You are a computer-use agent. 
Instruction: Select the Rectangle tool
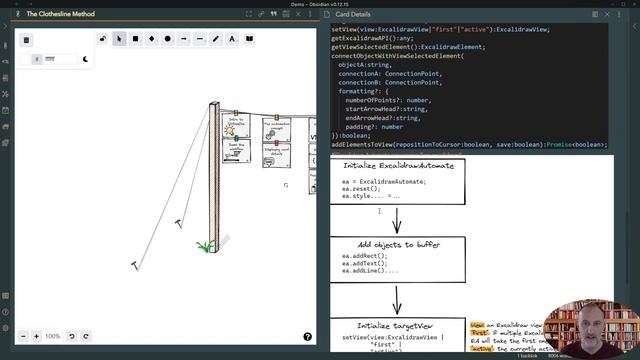[136, 39]
